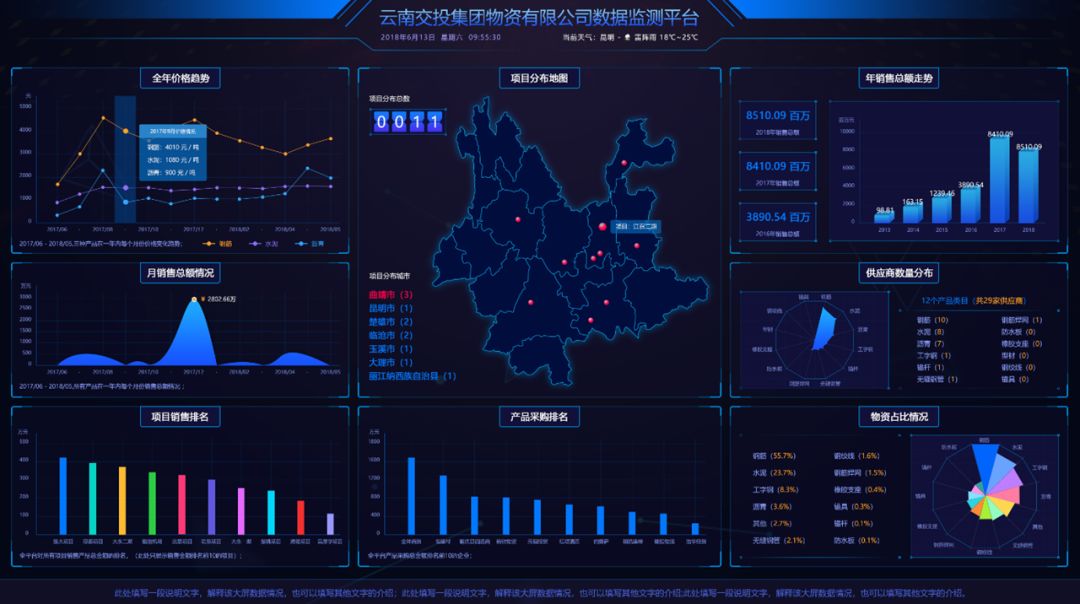Click a yellow 钢筋 data point on the price line
The height and width of the screenshot is (604, 1080).
click(x=126, y=130)
